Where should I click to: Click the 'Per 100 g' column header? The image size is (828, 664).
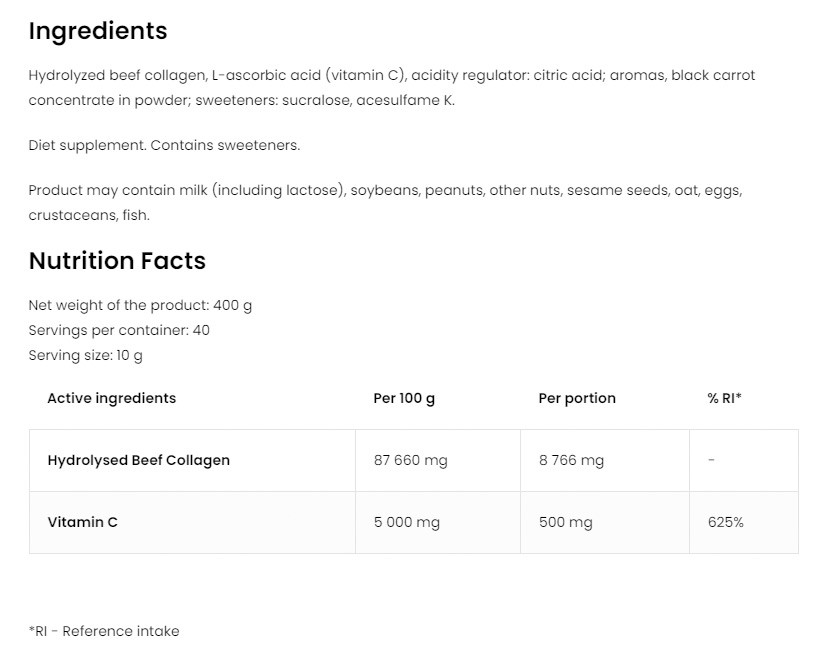click(x=404, y=398)
